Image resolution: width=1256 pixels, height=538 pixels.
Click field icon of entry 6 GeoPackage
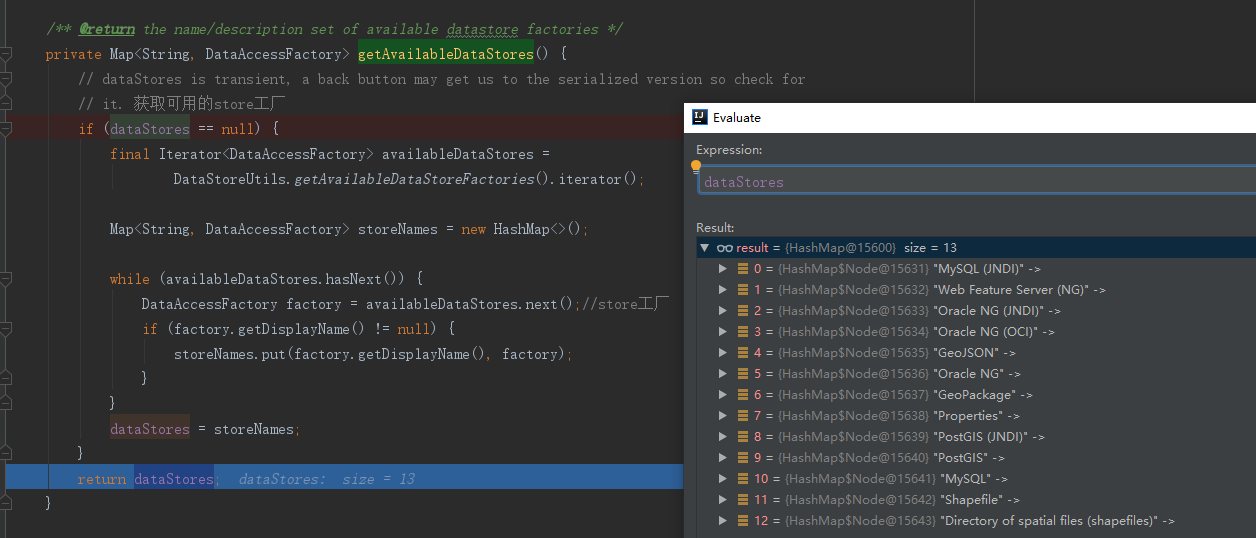pyautogui.click(x=743, y=394)
